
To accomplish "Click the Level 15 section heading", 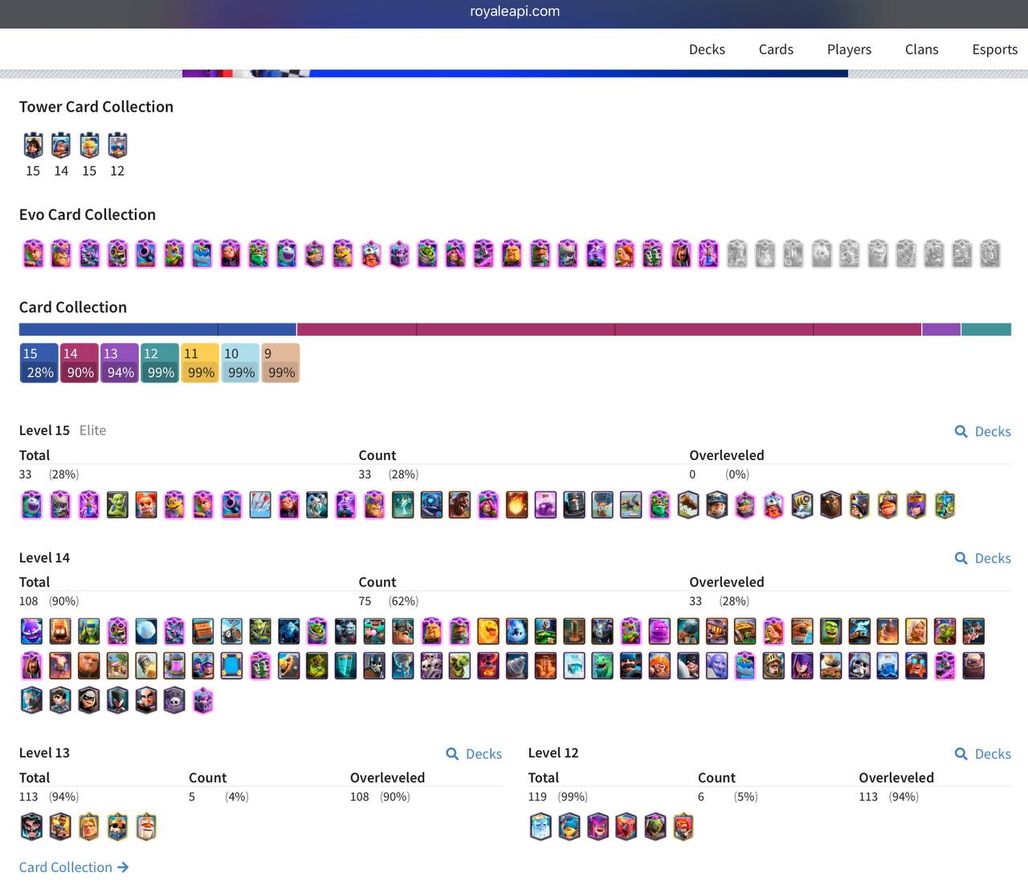I will click(x=44, y=431).
